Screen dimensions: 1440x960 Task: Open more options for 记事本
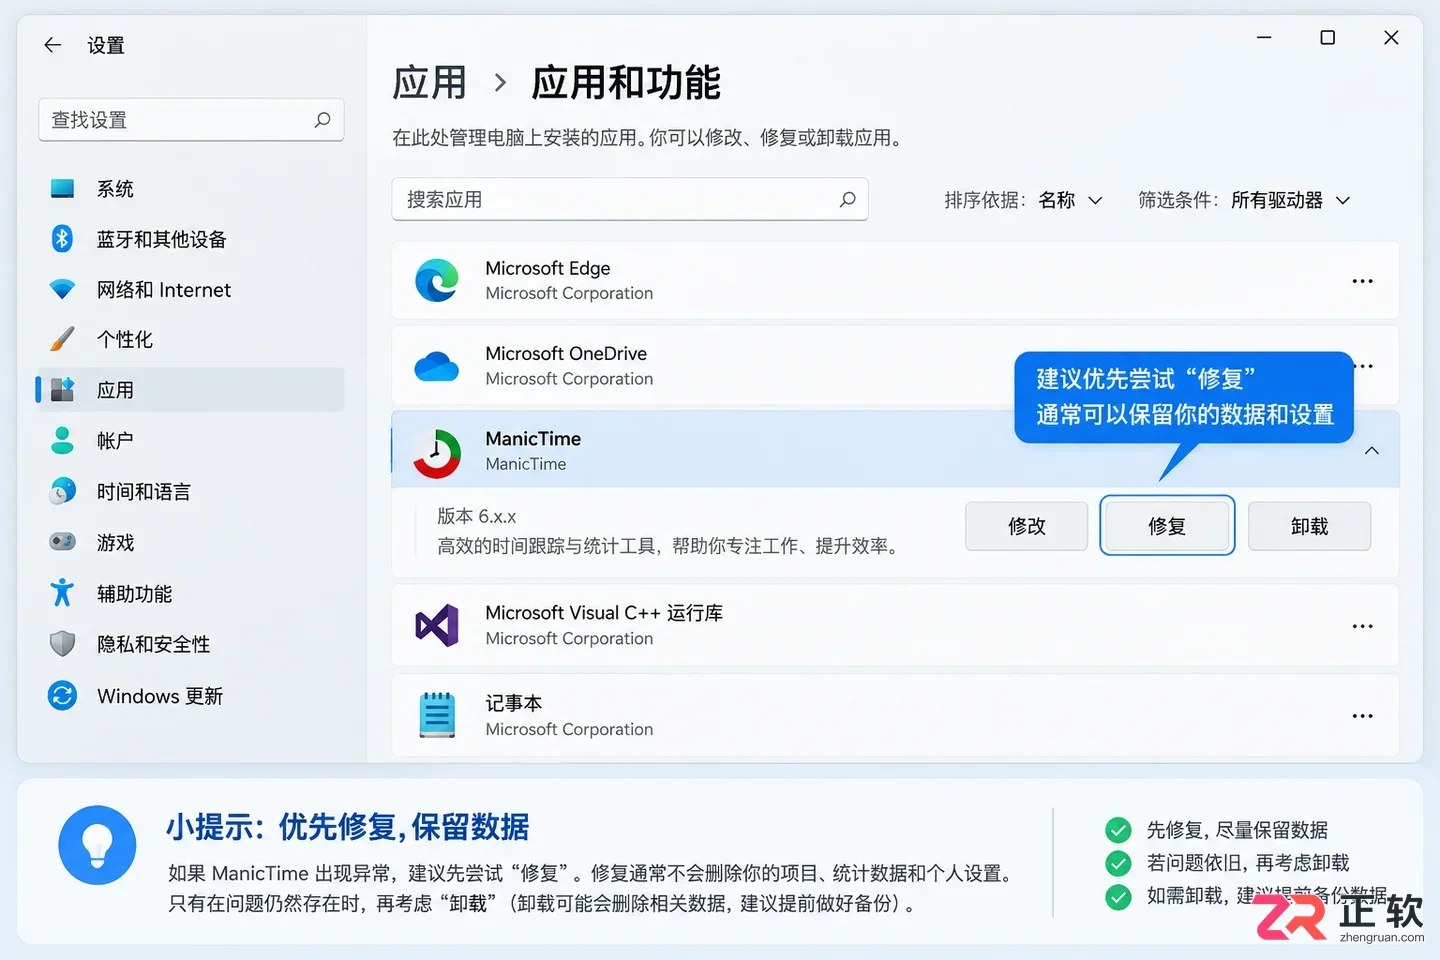(1362, 716)
